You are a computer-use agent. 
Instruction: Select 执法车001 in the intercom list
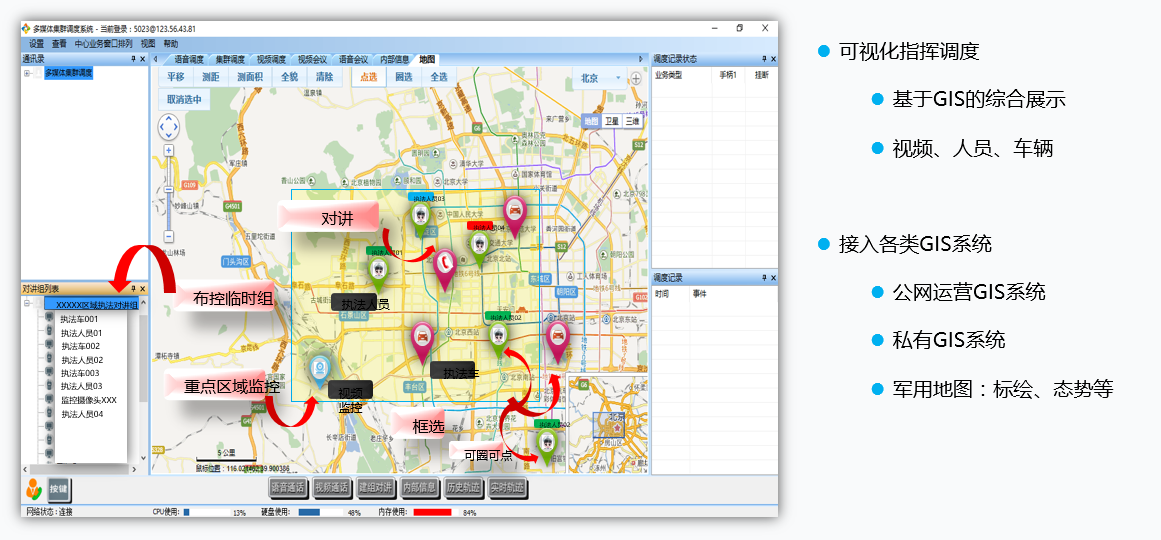(x=79, y=319)
